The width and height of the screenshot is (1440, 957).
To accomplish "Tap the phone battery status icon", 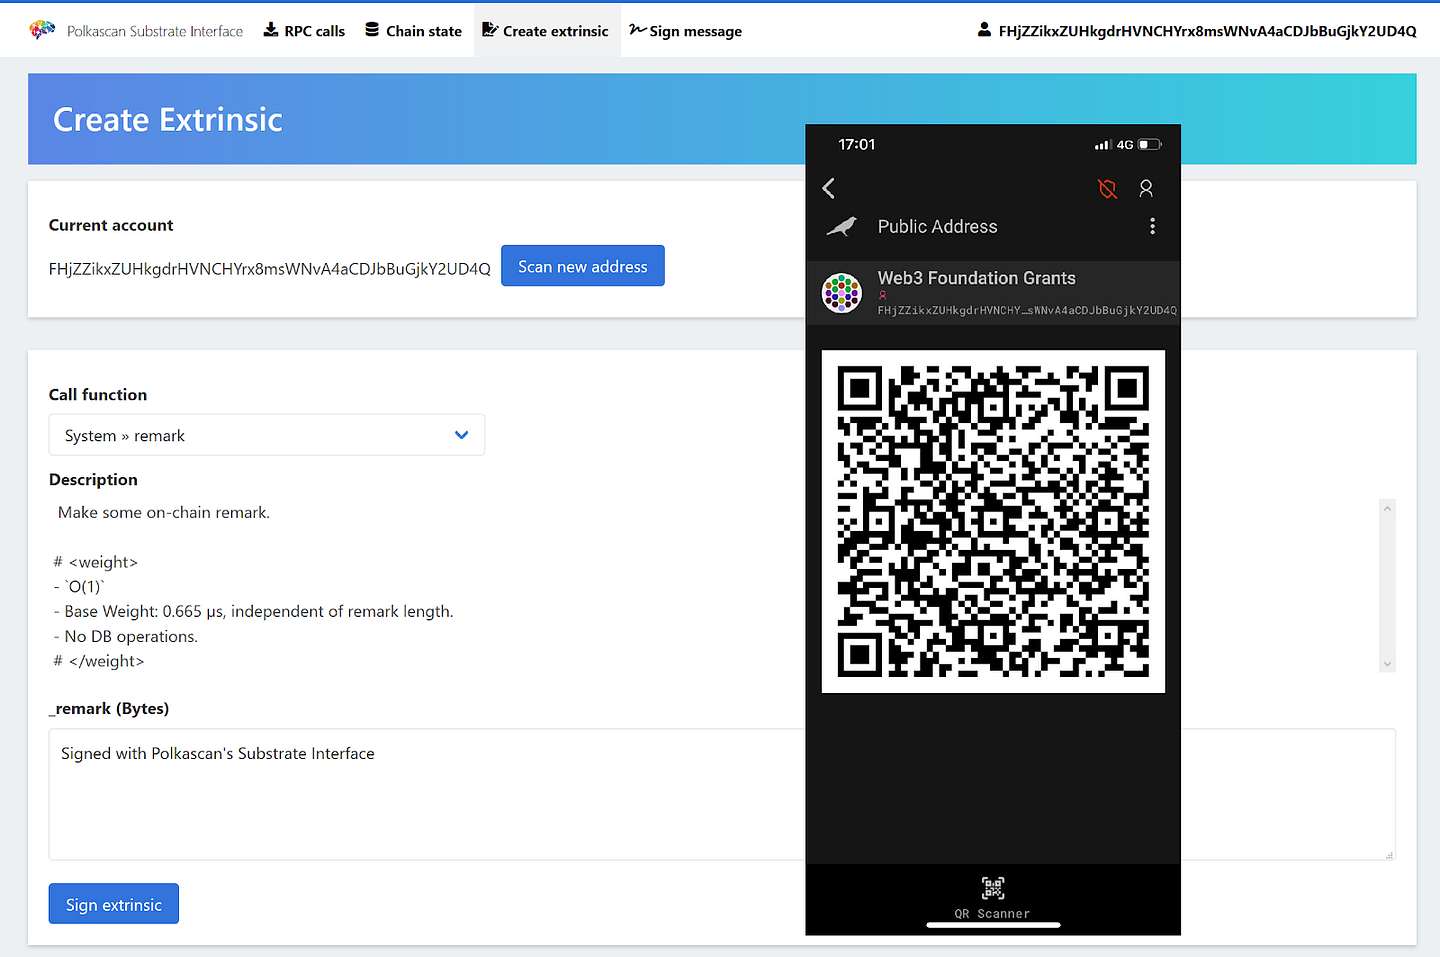I will pos(1150,144).
